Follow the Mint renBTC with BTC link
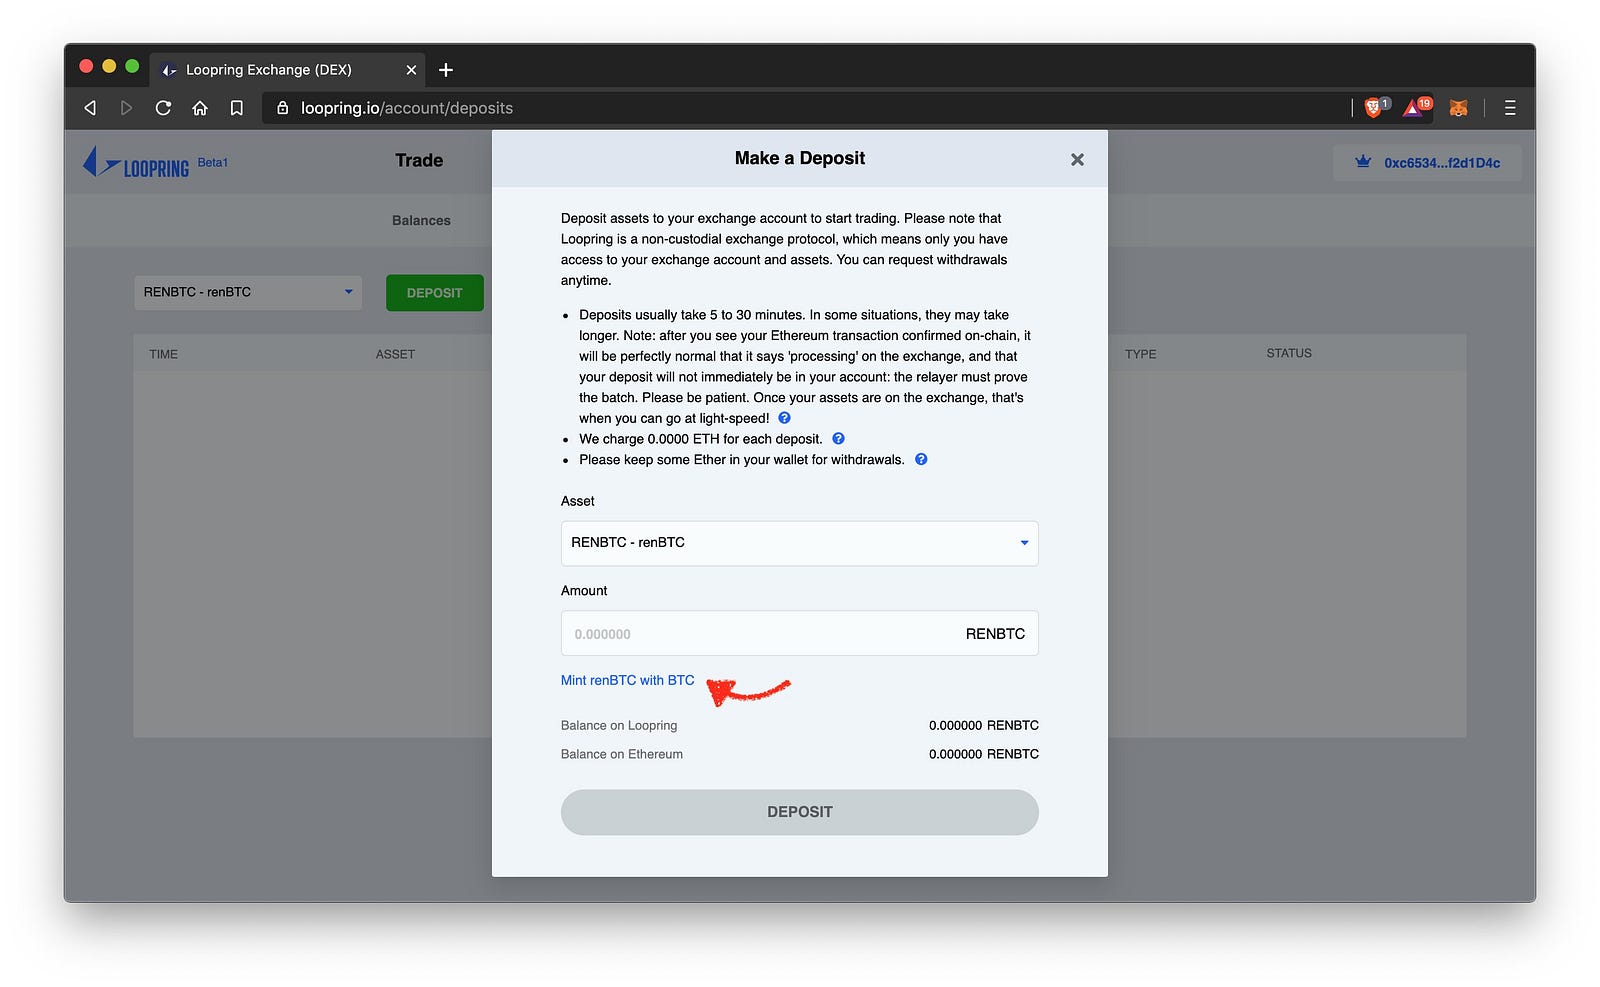1600x987 pixels. pos(627,680)
